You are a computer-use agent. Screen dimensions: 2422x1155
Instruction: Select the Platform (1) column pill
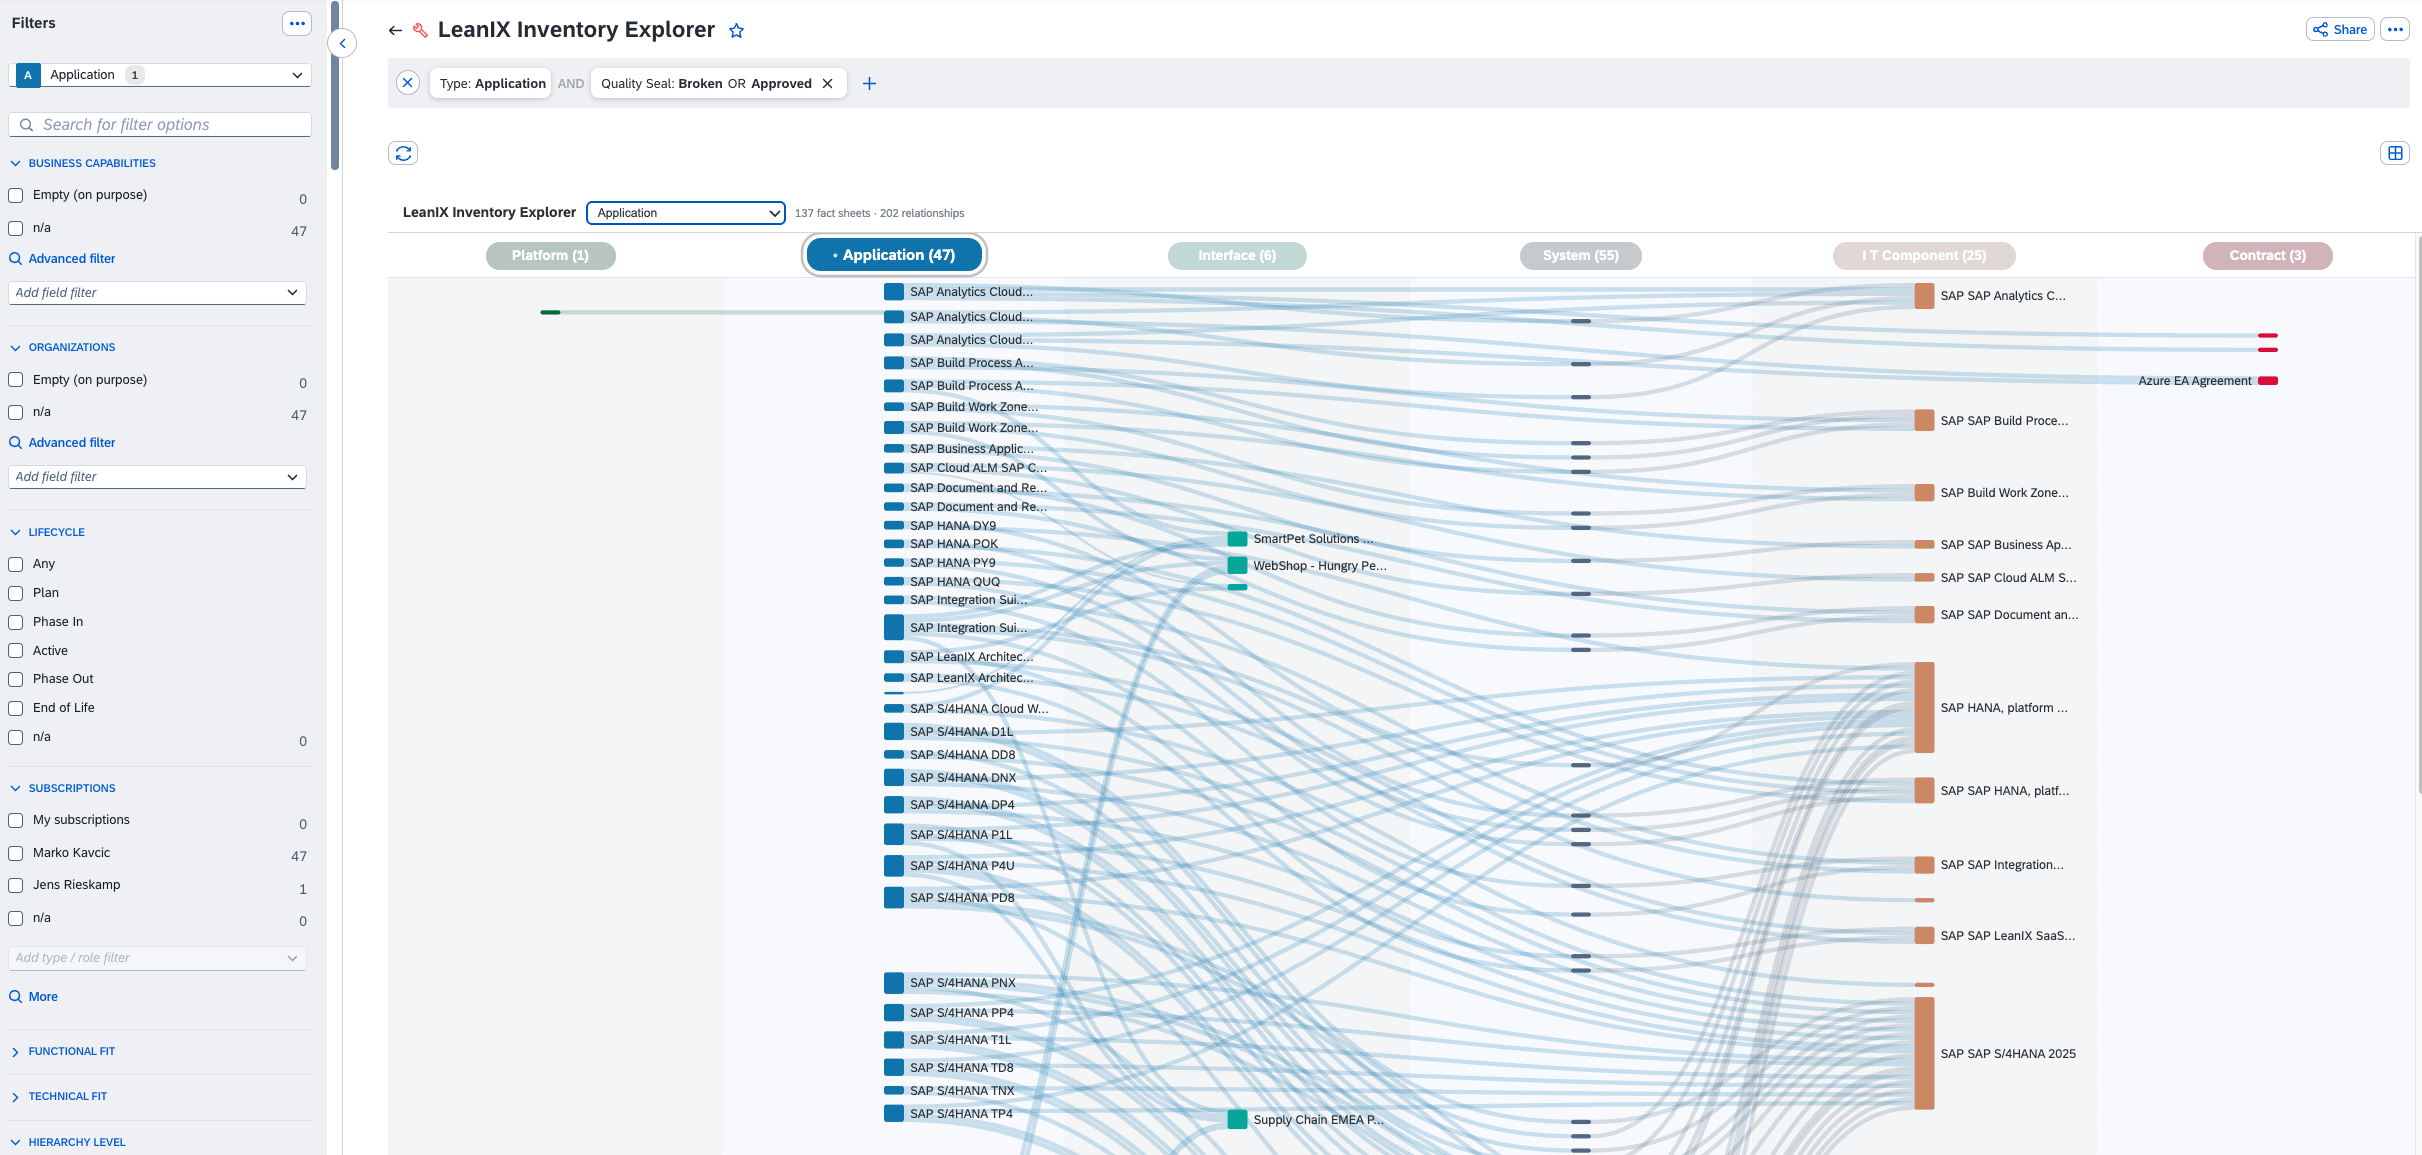tap(550, 256)
